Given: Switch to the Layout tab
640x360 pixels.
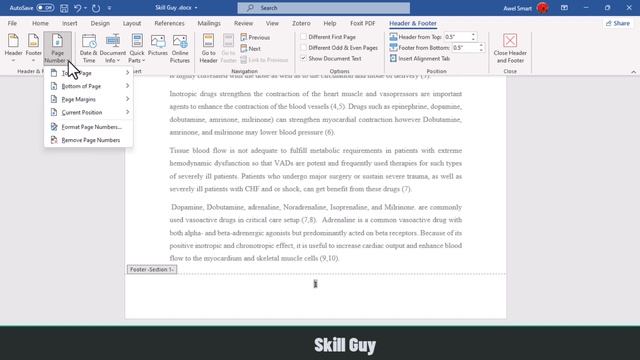Looking at the screenshot, I should (132, 23).
